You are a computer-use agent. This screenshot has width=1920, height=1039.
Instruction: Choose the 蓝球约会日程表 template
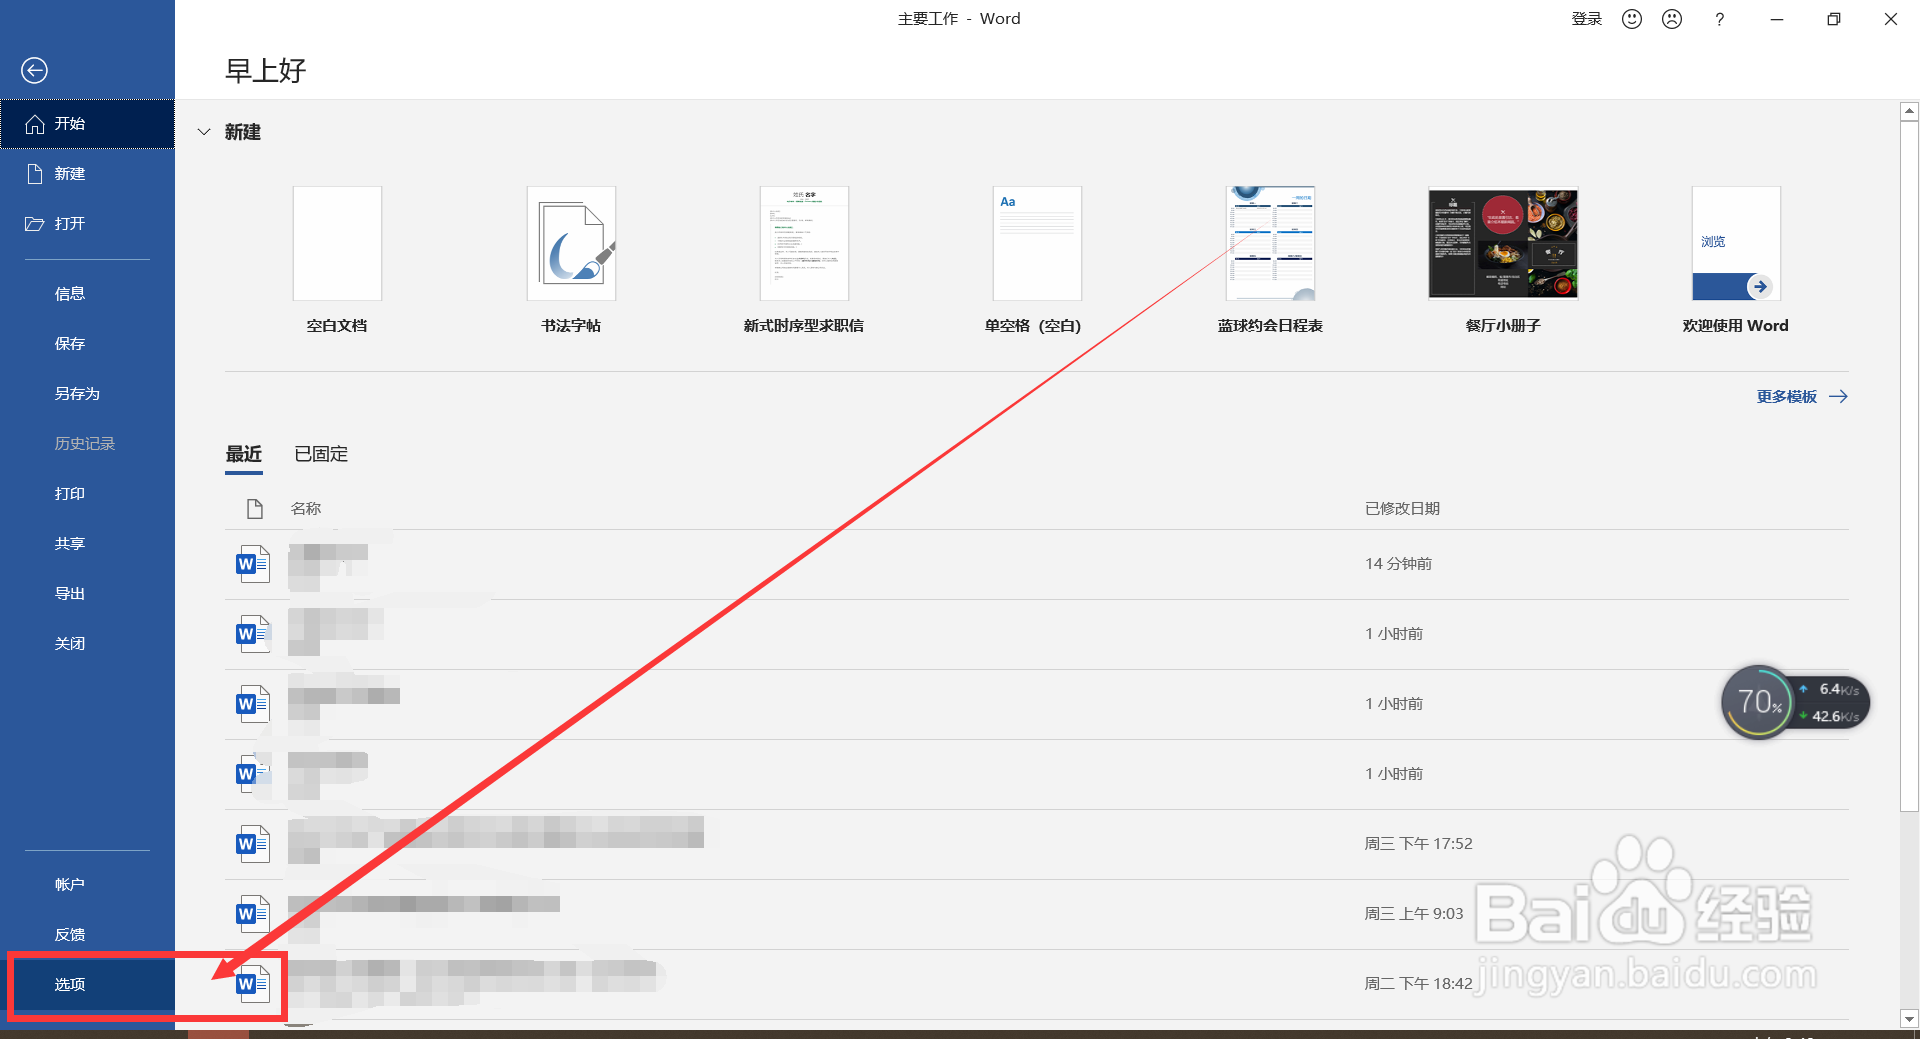coord(1270,260)
